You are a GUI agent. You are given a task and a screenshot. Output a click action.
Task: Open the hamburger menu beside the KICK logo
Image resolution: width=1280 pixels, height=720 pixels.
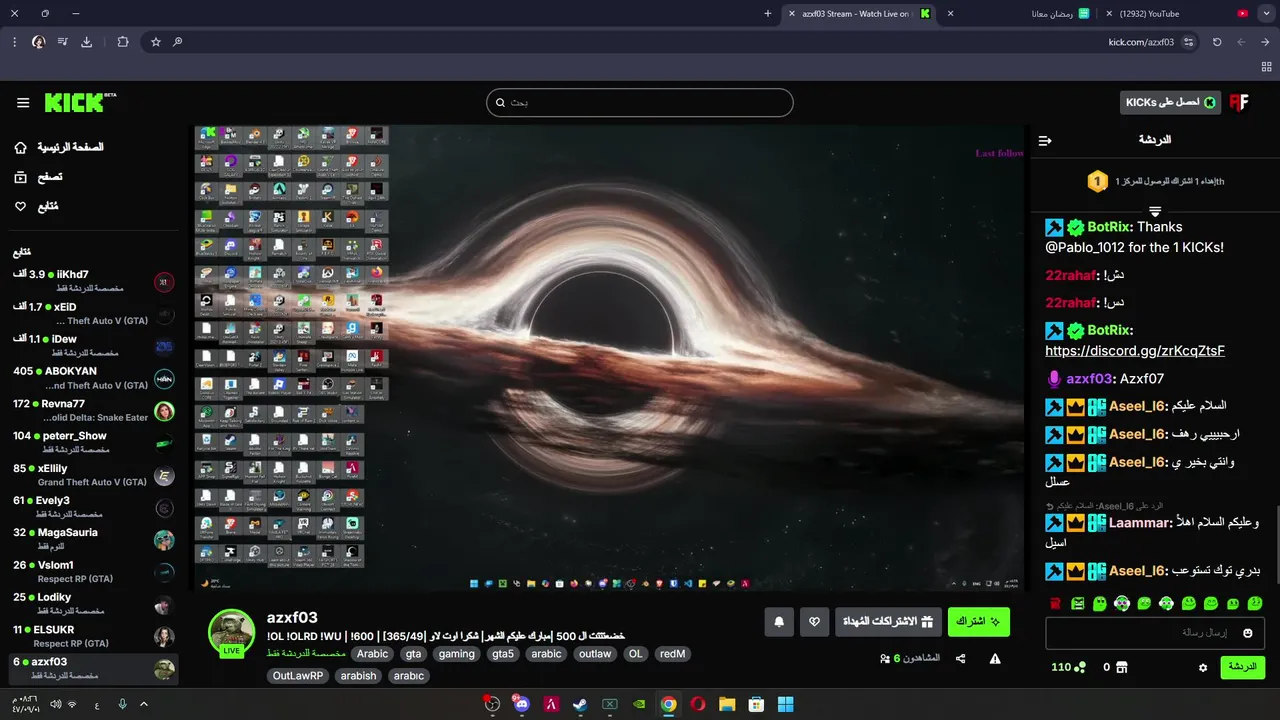(23, 103)
